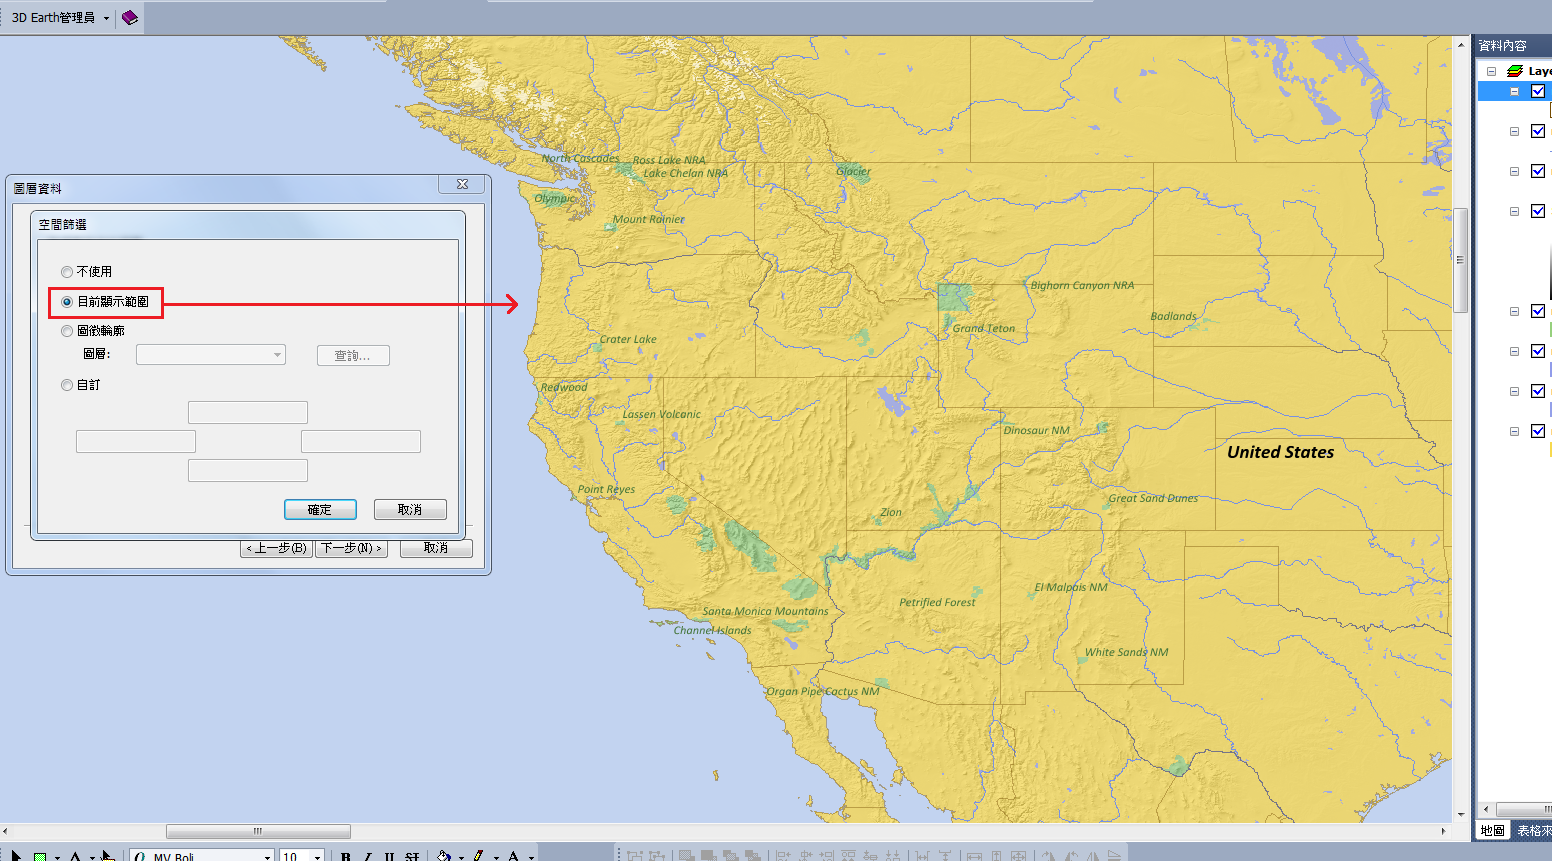Click the paint bucket fill color icon

[x=444, y=857]
